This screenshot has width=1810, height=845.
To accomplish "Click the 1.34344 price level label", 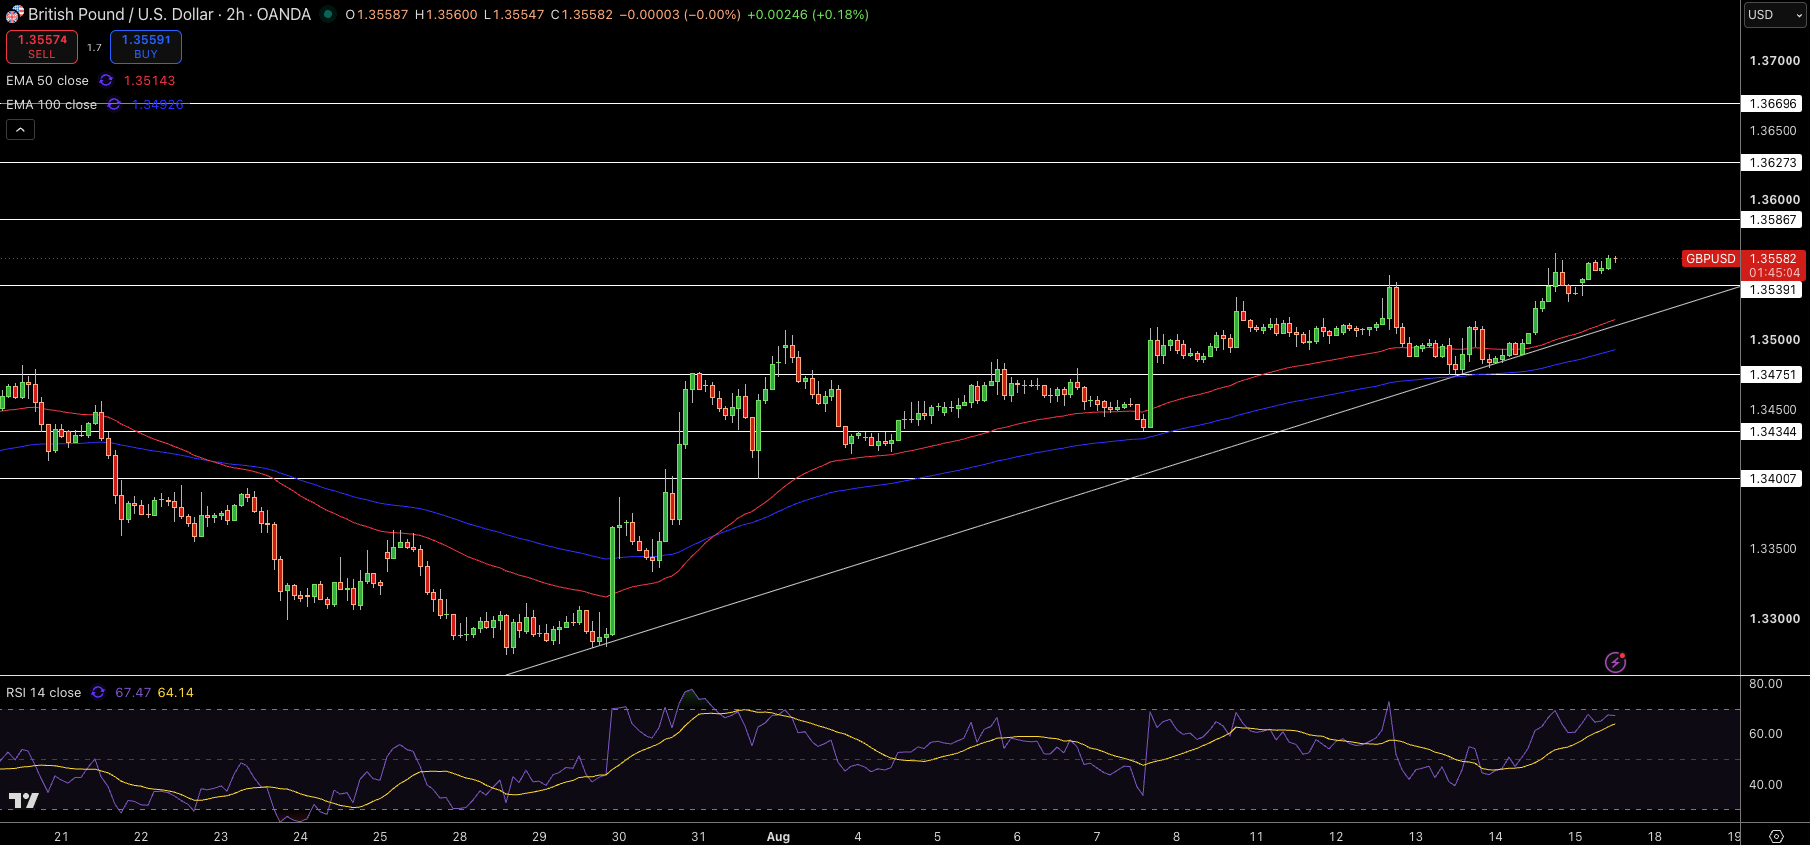I will (1773, 432).
